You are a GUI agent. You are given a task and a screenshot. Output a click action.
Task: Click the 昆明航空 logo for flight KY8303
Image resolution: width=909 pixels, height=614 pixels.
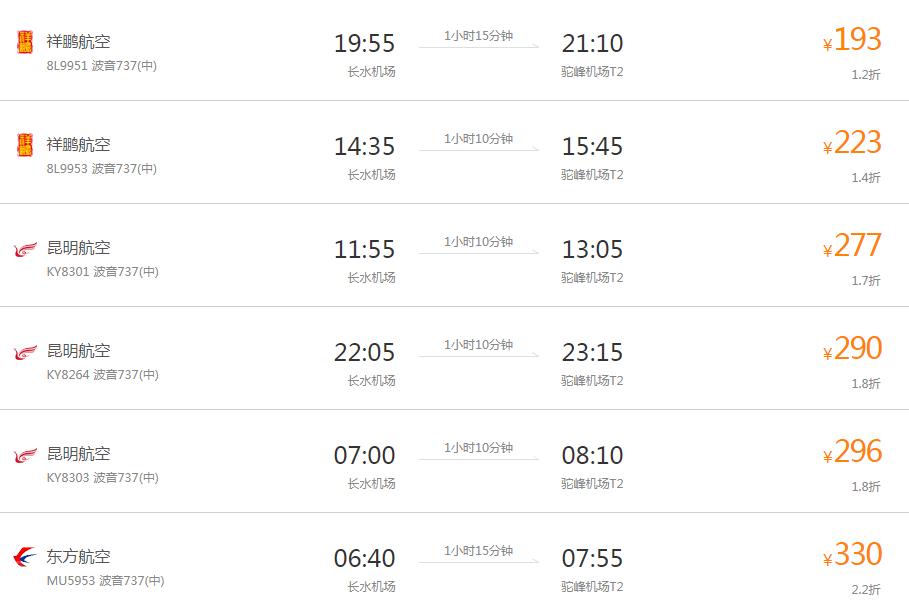point(25,455)
